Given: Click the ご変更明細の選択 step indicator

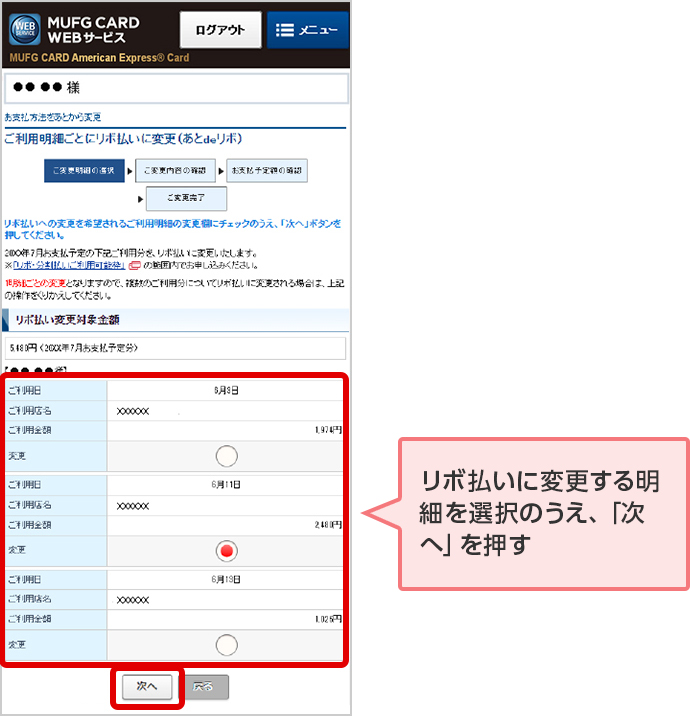Looking at the screenshot, I should tap(84, 171).
